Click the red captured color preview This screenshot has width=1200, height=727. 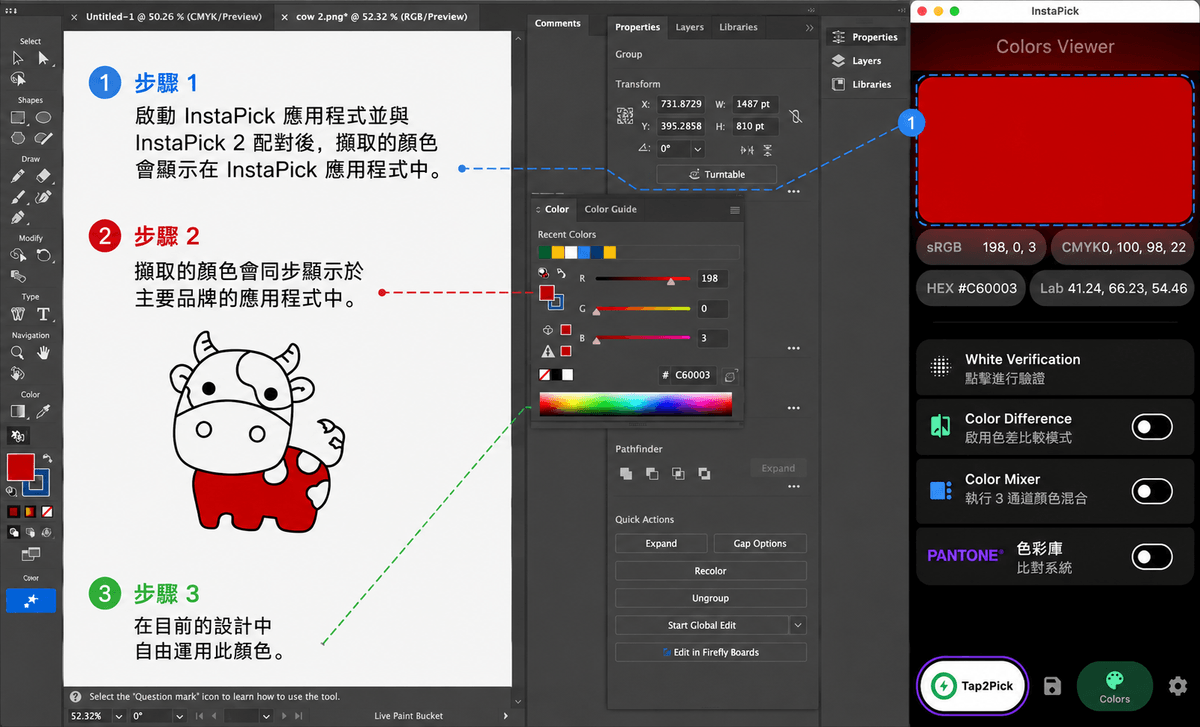(x=1054, y=150)
